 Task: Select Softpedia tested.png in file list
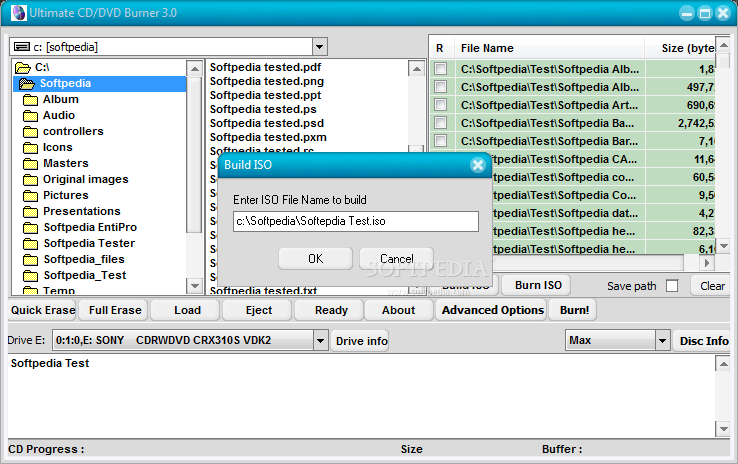pyautogui.click(x=267, y=81)
